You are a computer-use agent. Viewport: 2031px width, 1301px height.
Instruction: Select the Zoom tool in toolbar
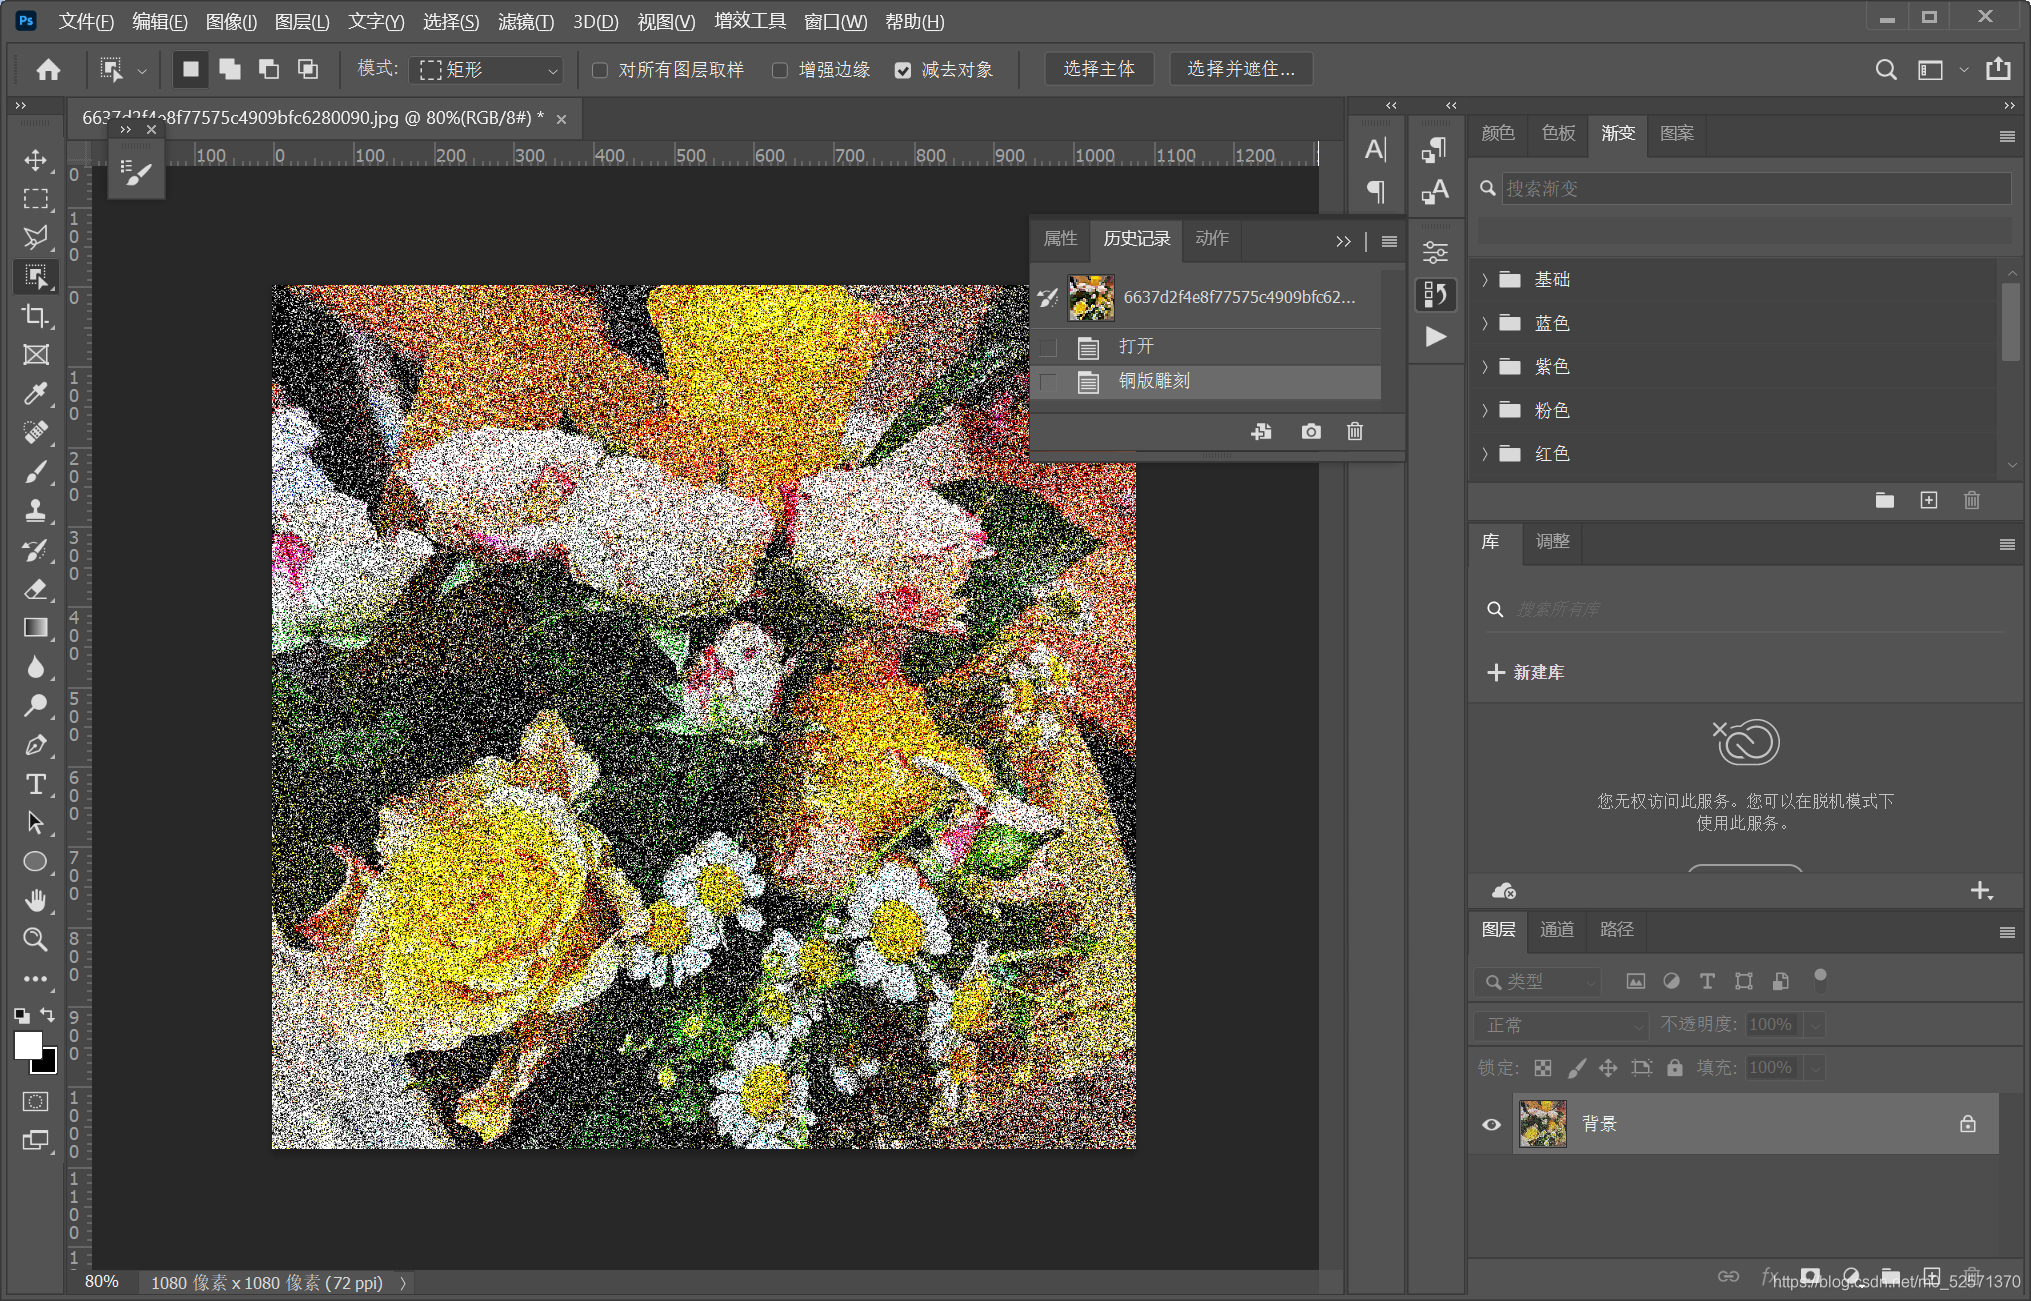pos(36,939)
